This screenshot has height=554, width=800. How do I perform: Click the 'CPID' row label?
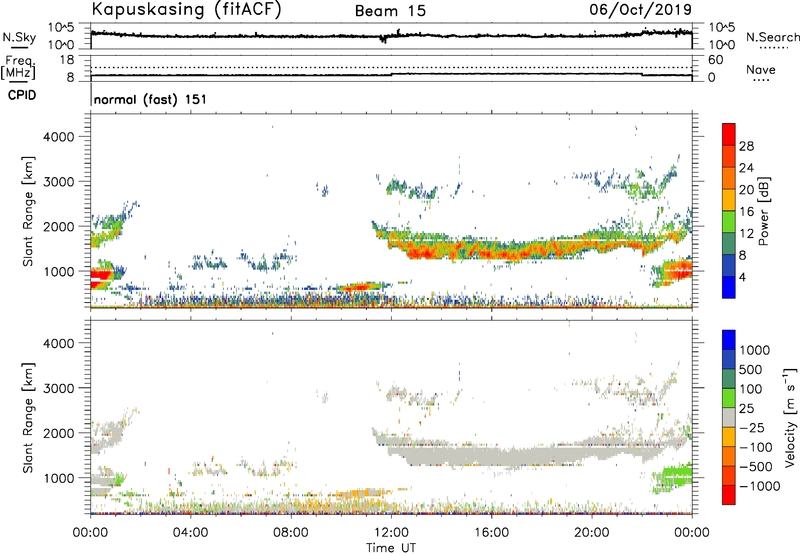(x=22, y=95)
